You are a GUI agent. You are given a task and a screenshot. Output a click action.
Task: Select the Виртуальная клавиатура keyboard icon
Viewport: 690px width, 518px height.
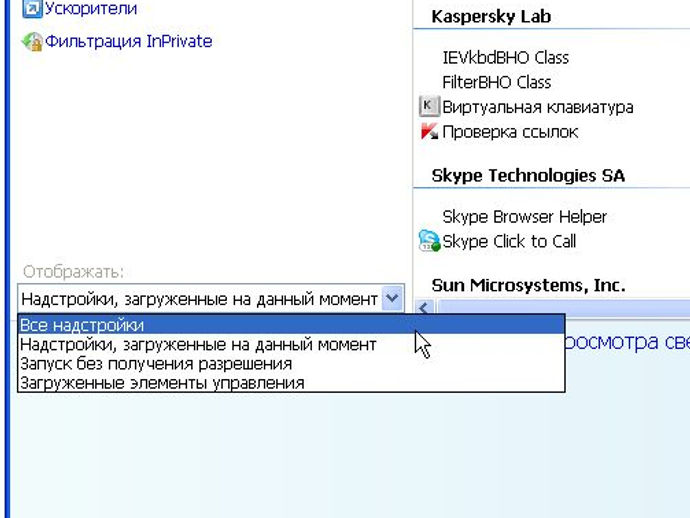[x=429, y=106]
